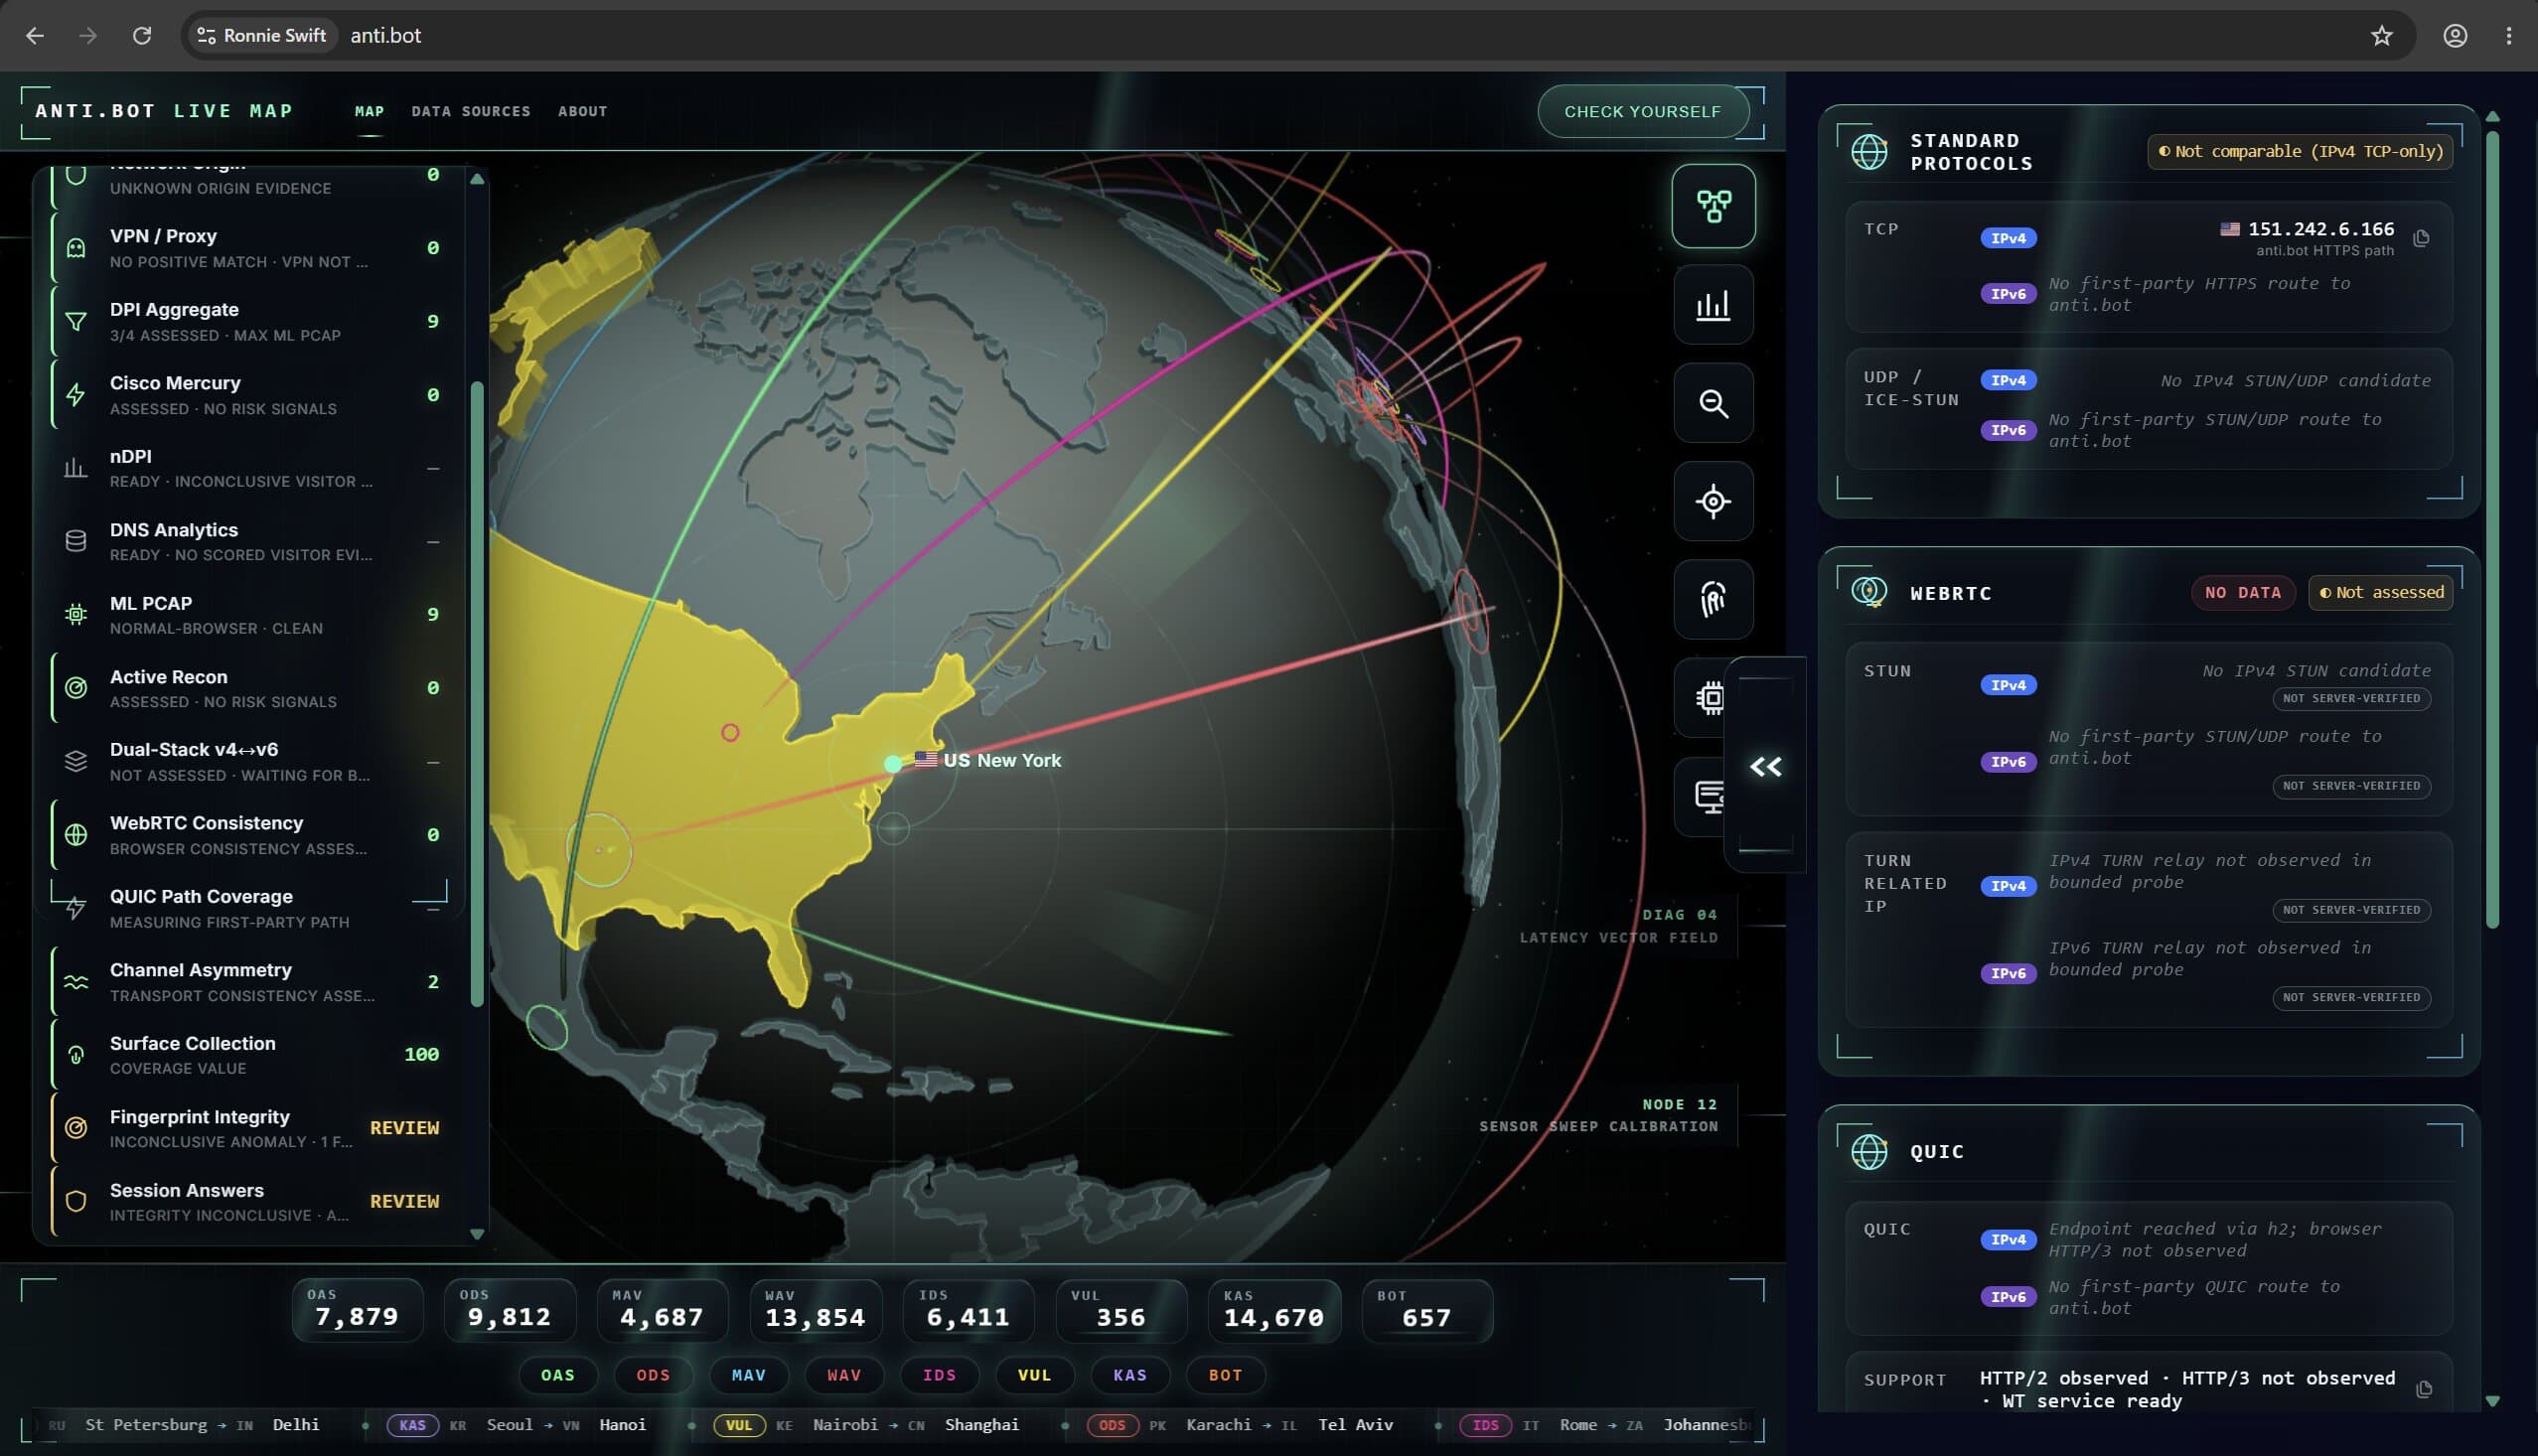
Task: Click the ML PCAP chip icon
Action: click(x=76, y=614)
